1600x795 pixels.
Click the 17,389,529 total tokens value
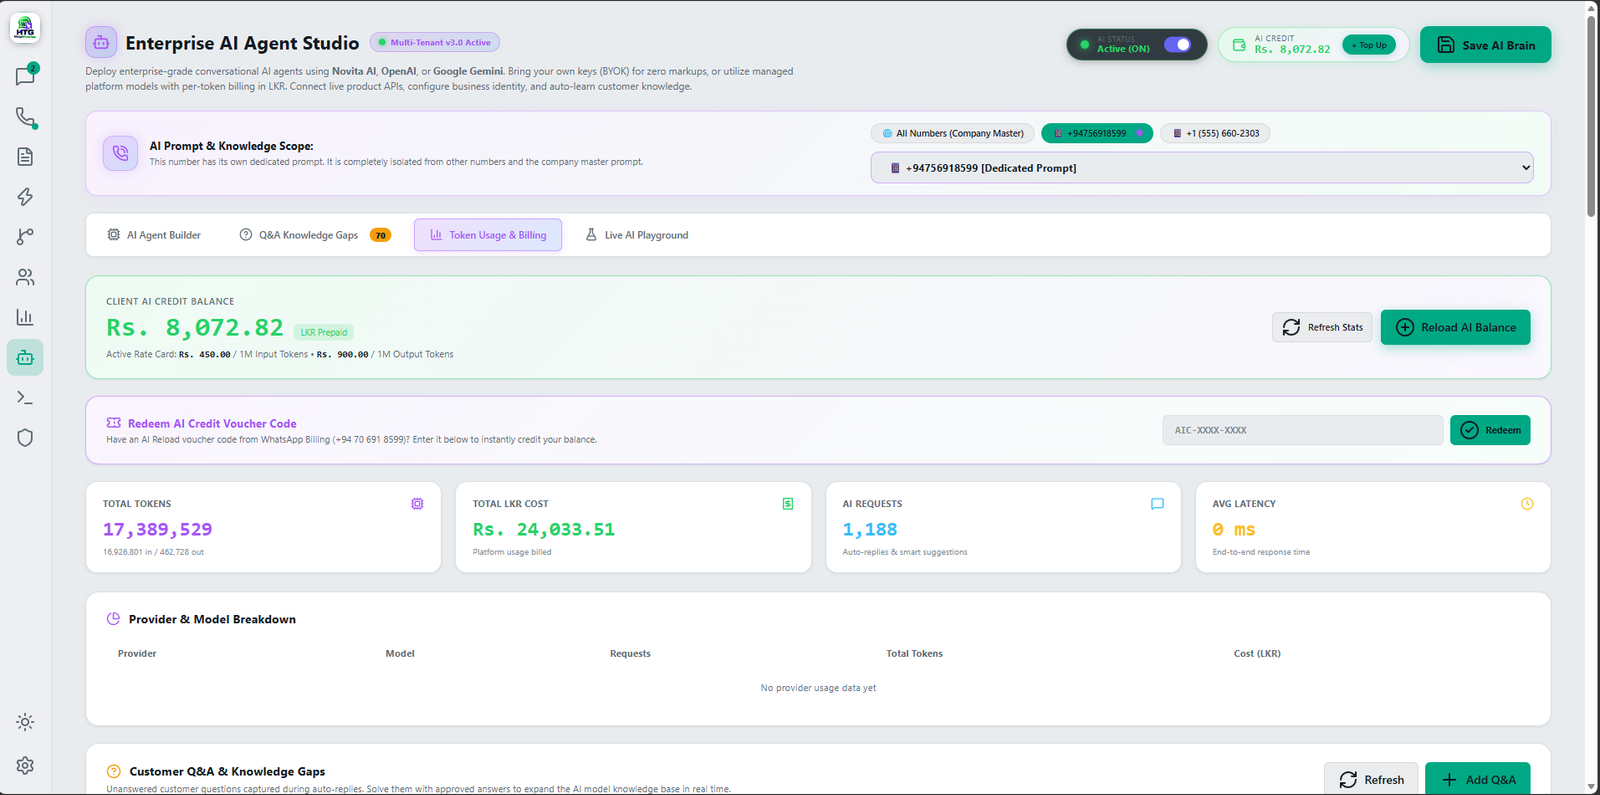157,529
